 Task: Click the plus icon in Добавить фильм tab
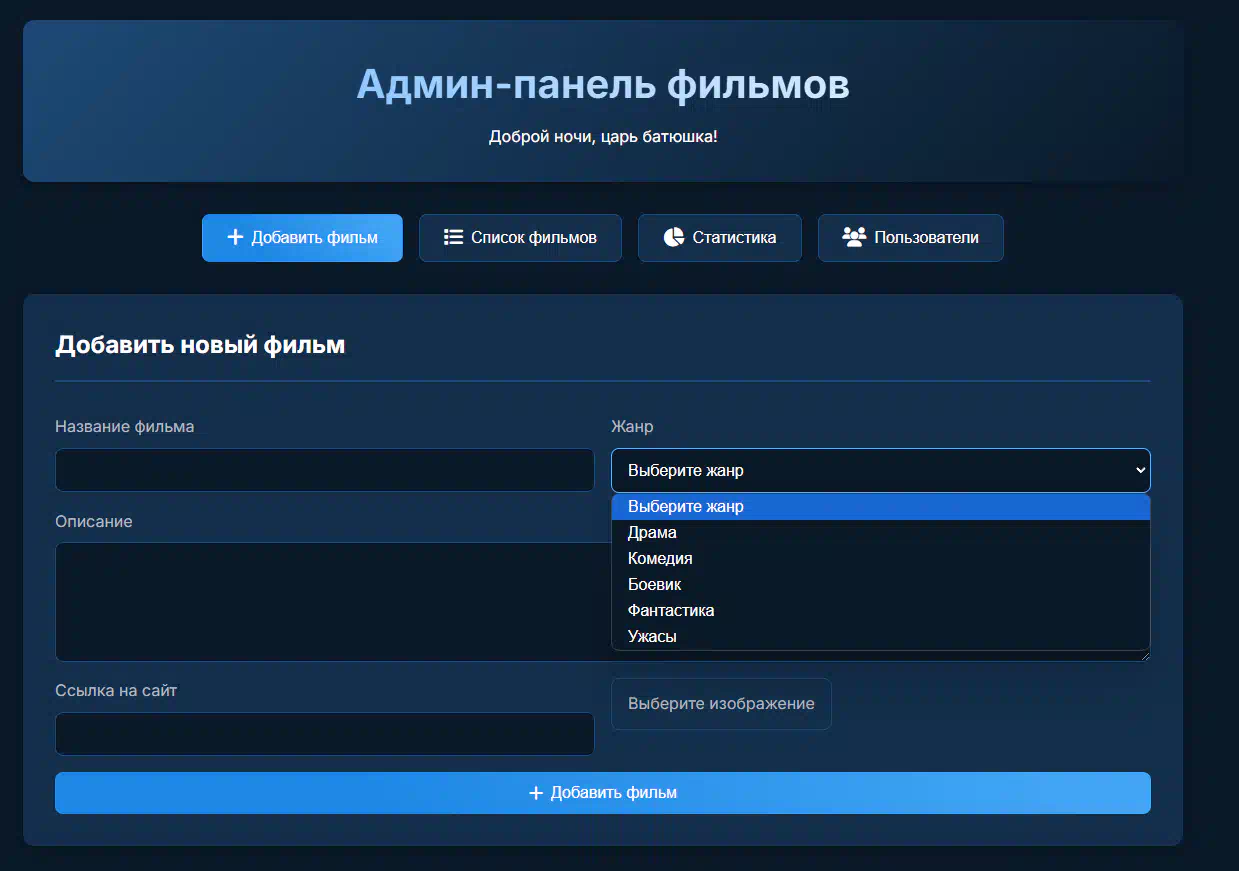[x=235, y=237]
